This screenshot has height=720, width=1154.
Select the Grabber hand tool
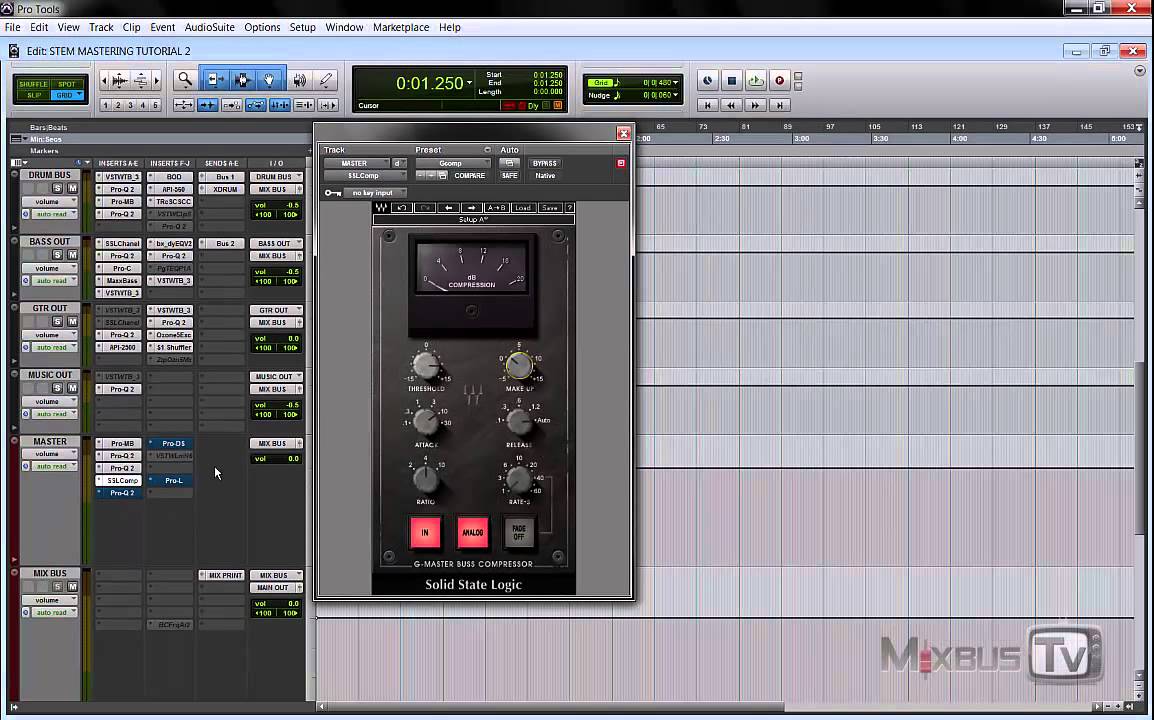coord(270,80)
